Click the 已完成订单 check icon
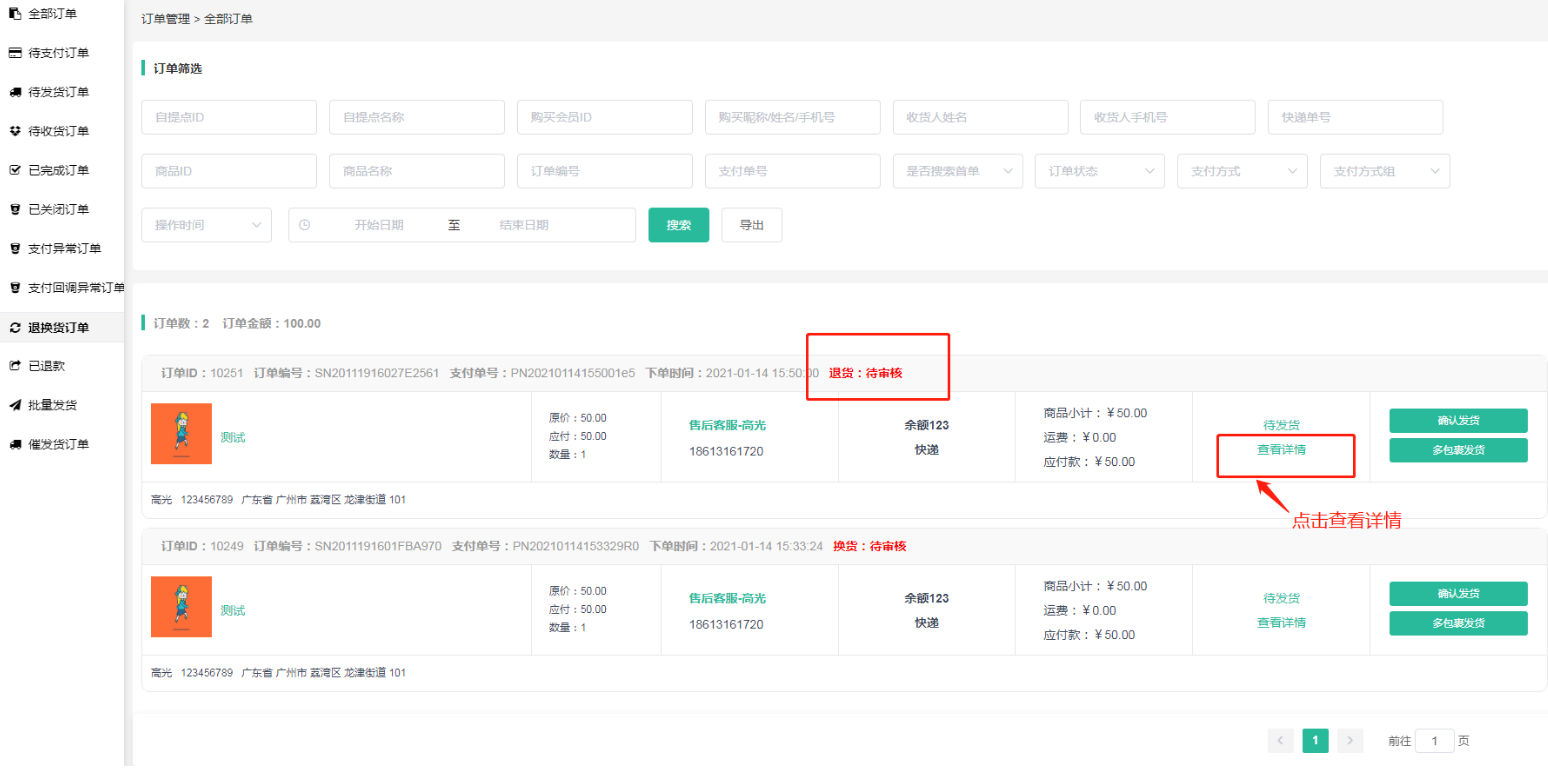The height and width of the screenshot is (769, 1548). [15, 170]
